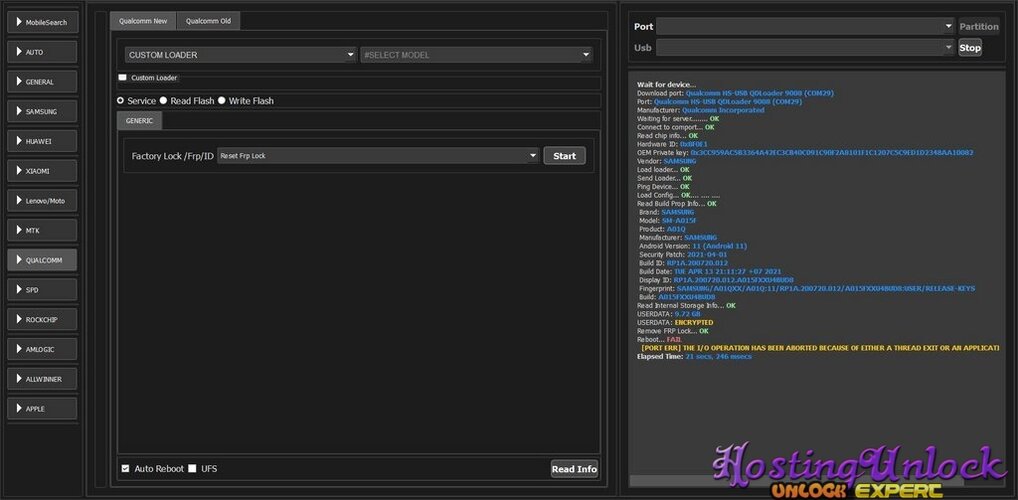
Task: Click the 'Wait for device...' log line
Action: 666,84
